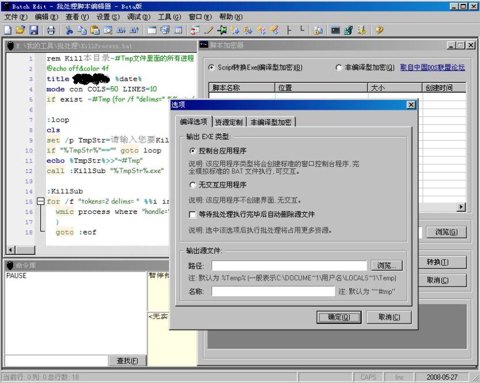Open the 编辑(E) menu

tap(46, 17)
